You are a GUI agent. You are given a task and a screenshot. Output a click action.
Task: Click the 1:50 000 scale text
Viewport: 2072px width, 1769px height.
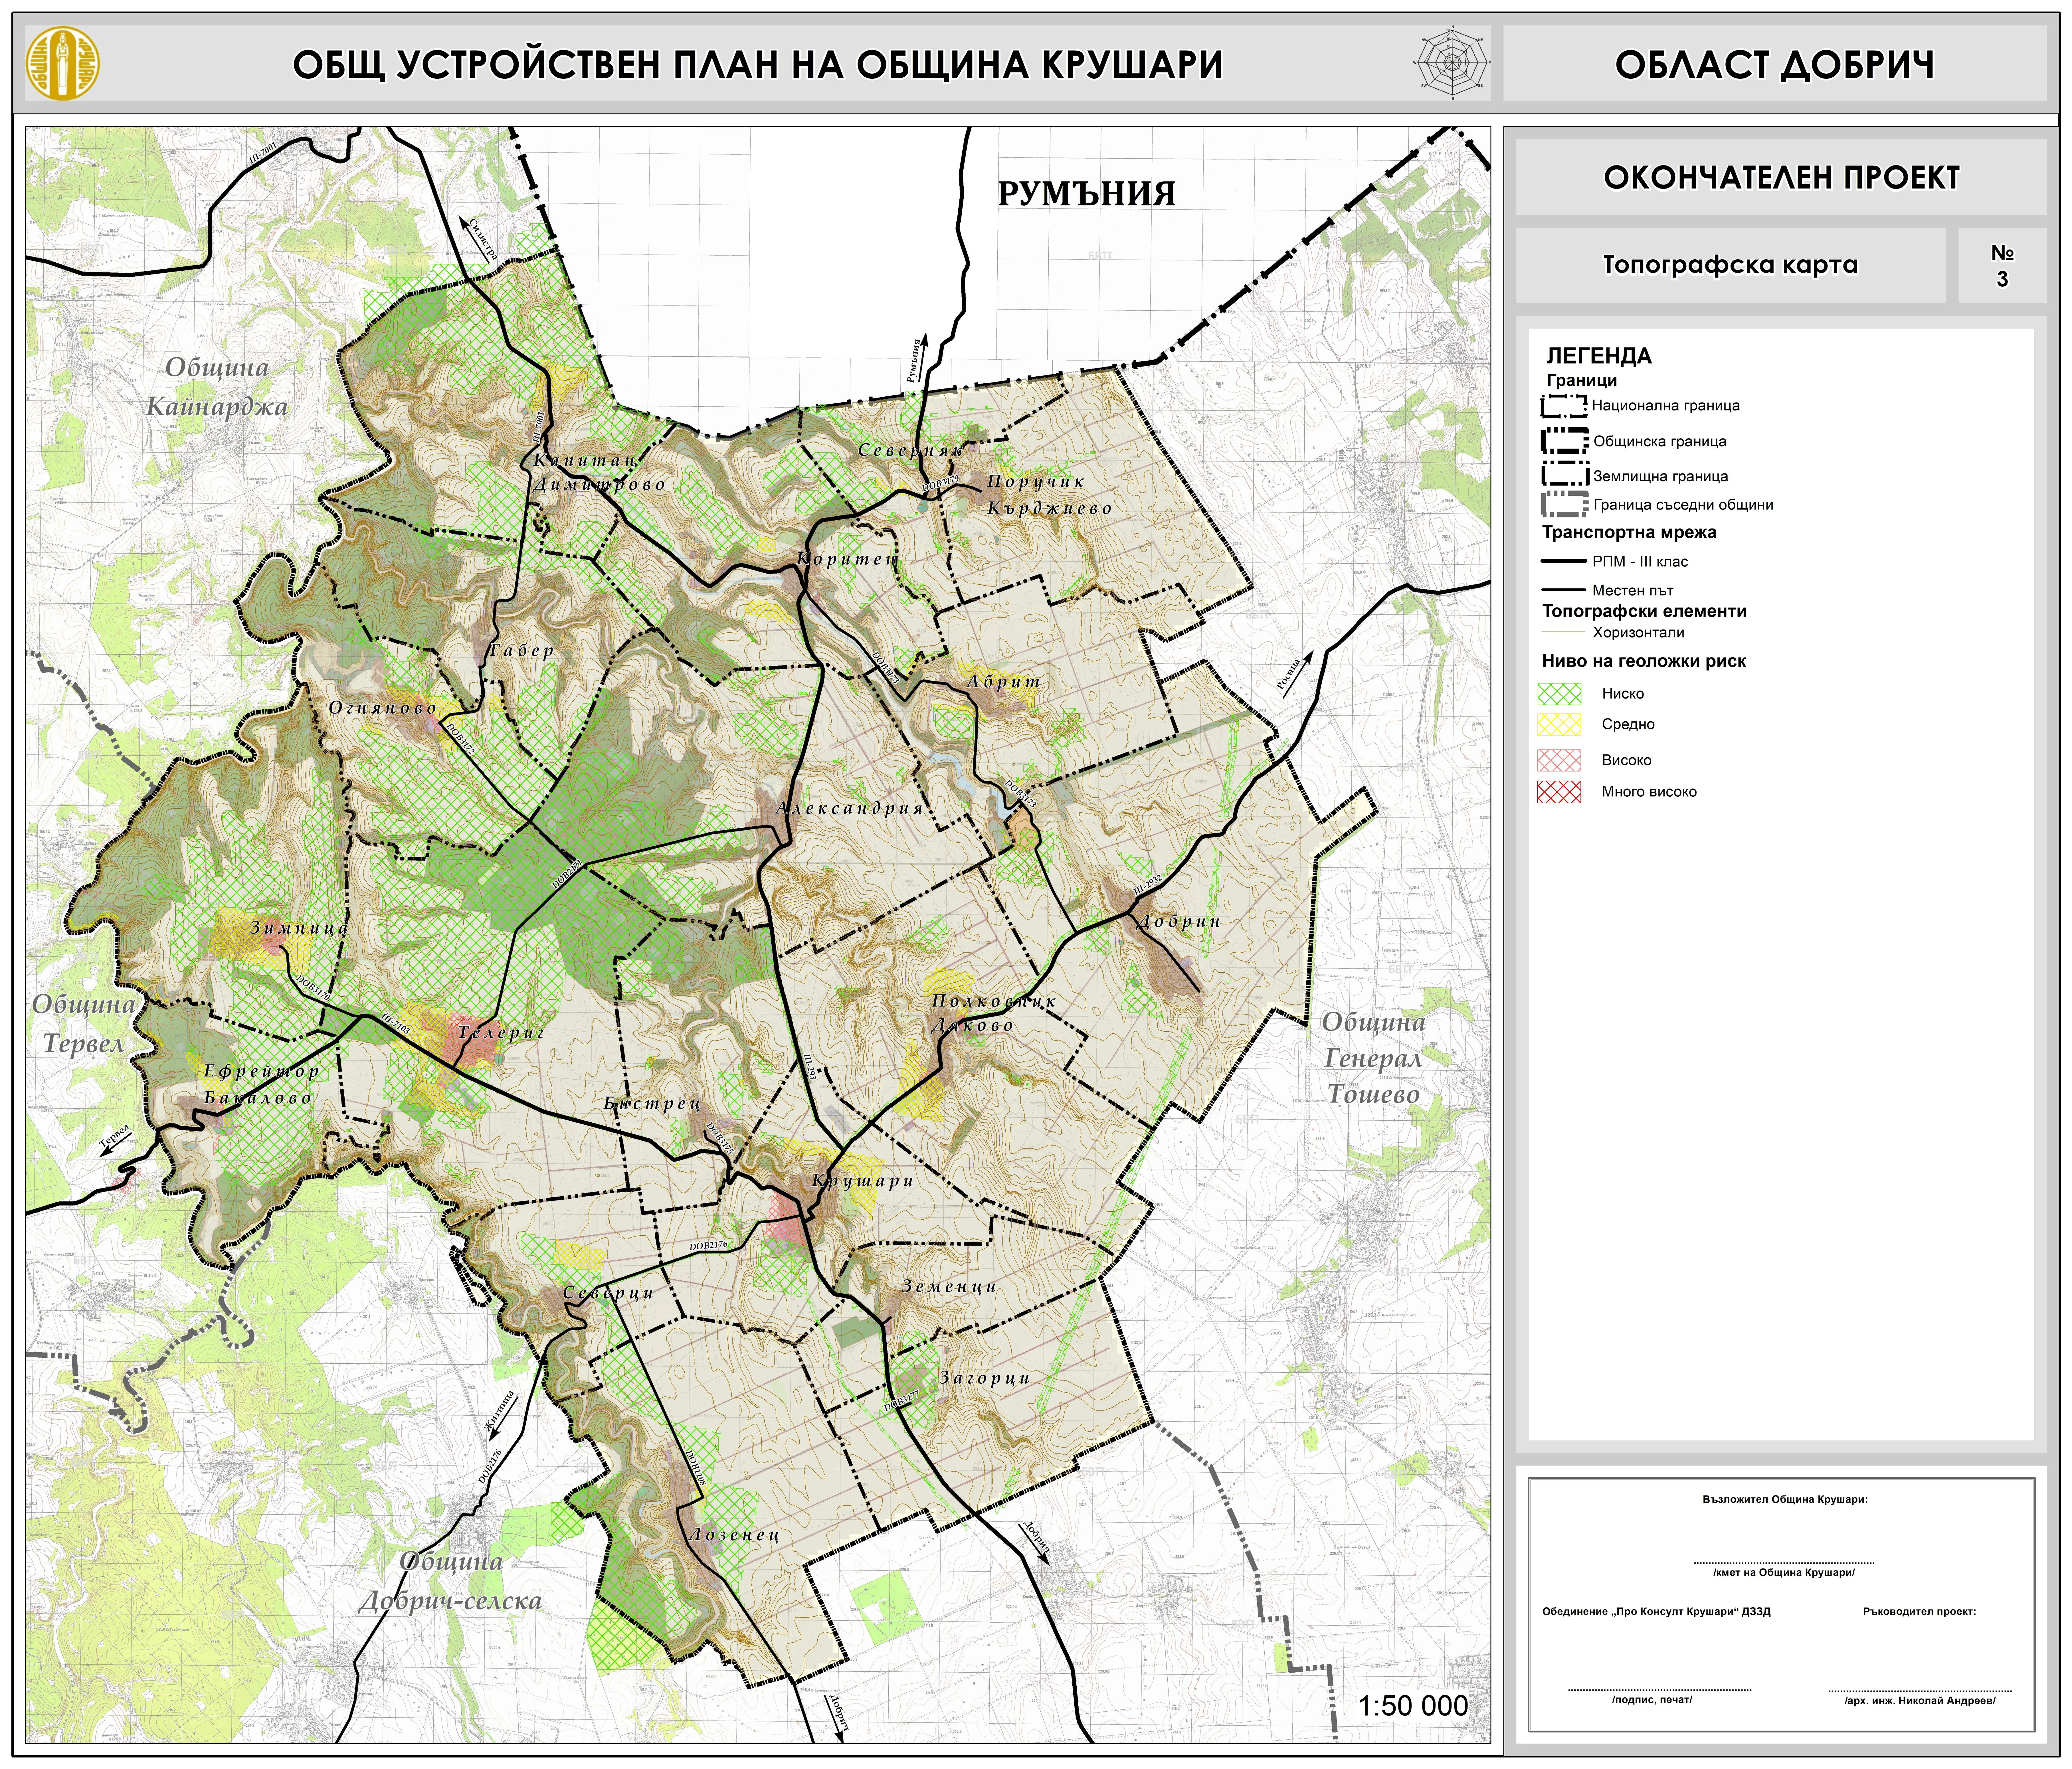[x=1413, y=1706]
